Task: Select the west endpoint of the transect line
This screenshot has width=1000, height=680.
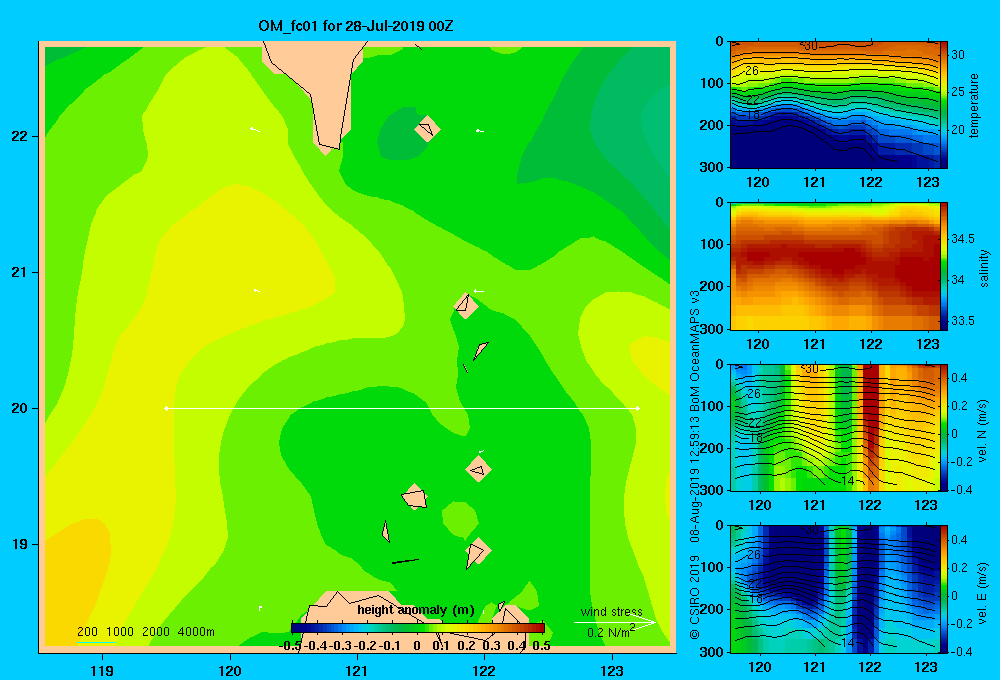Action: pos(166,408)
